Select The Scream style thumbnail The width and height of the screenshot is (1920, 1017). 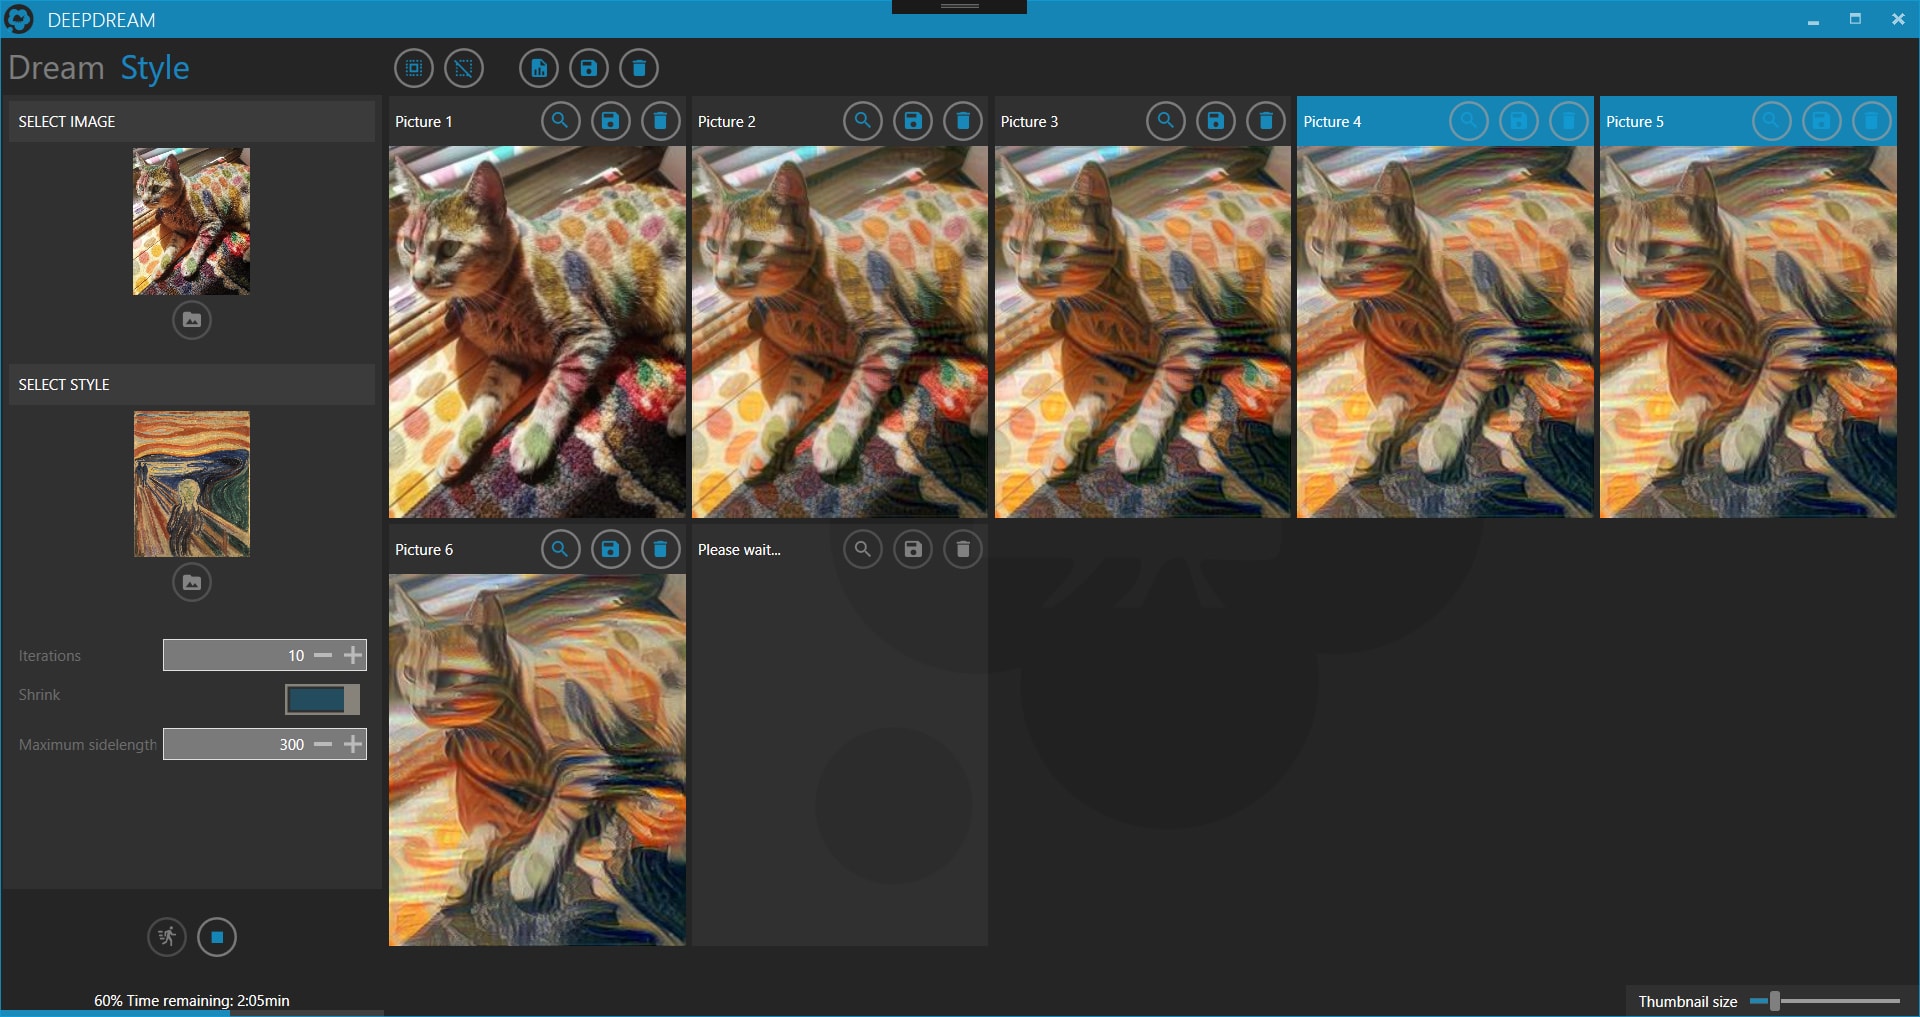pyautogui.click(x=192, y=484)
